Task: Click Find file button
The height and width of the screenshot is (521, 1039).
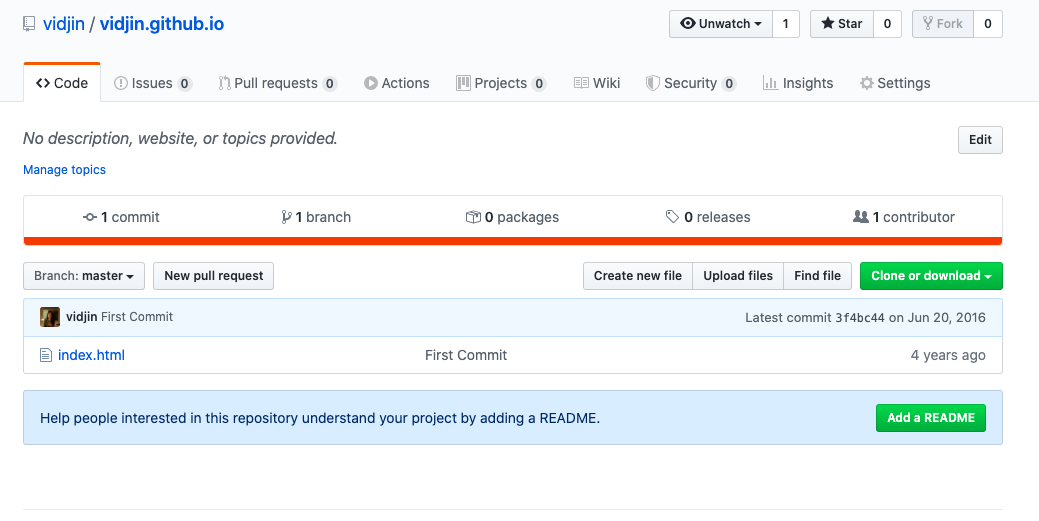Action: pos(818,276)
